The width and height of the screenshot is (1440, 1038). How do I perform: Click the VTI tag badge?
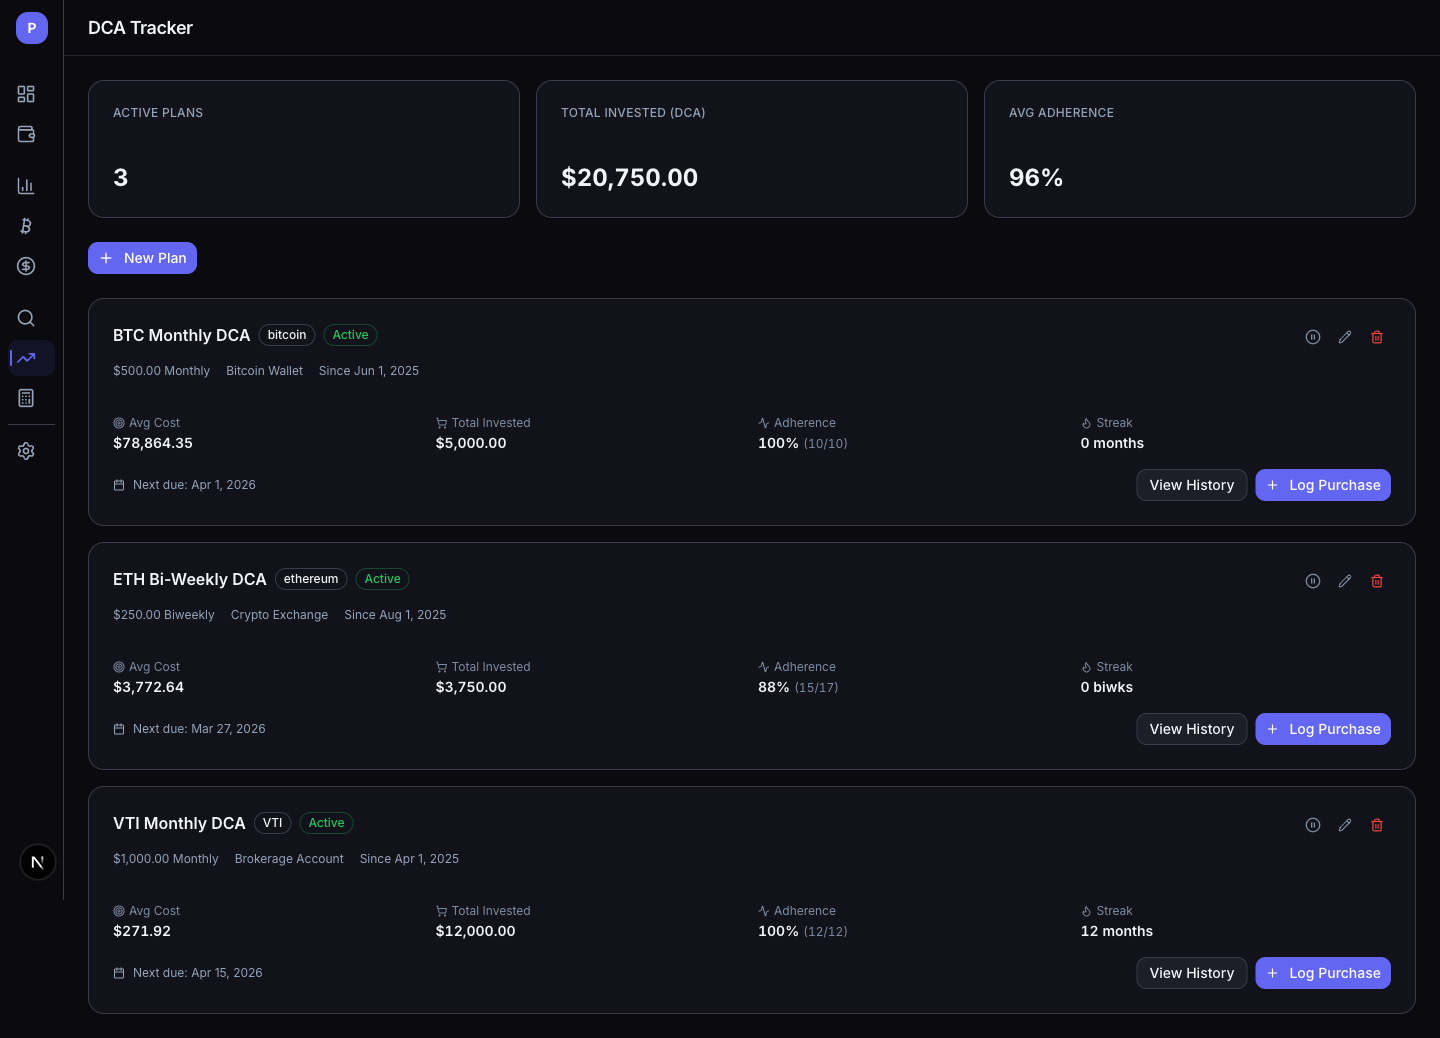pyautogui.click(x=273, y=823)
